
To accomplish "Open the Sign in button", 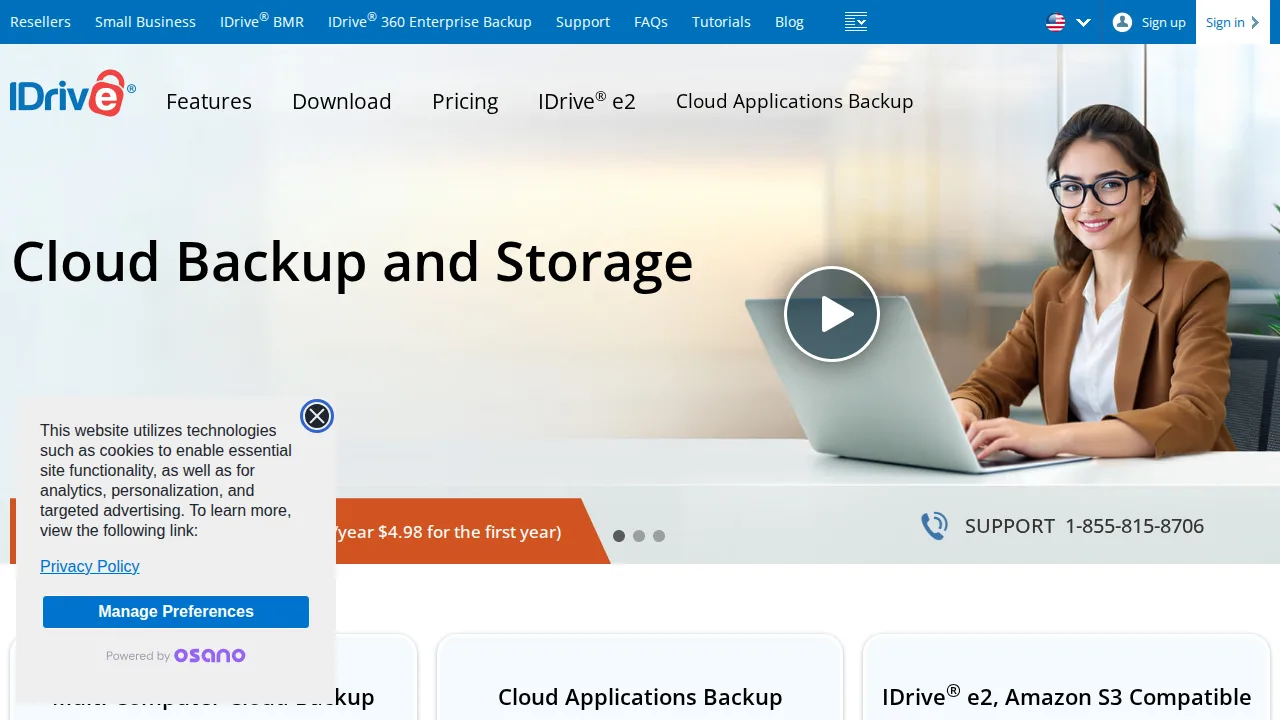I will click(1232, 22).
